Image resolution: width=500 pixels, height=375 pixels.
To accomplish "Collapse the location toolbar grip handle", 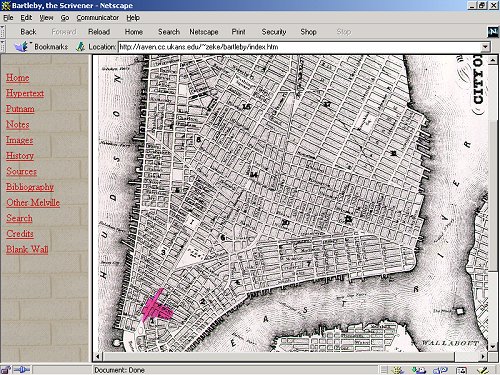I will point(2,46).
